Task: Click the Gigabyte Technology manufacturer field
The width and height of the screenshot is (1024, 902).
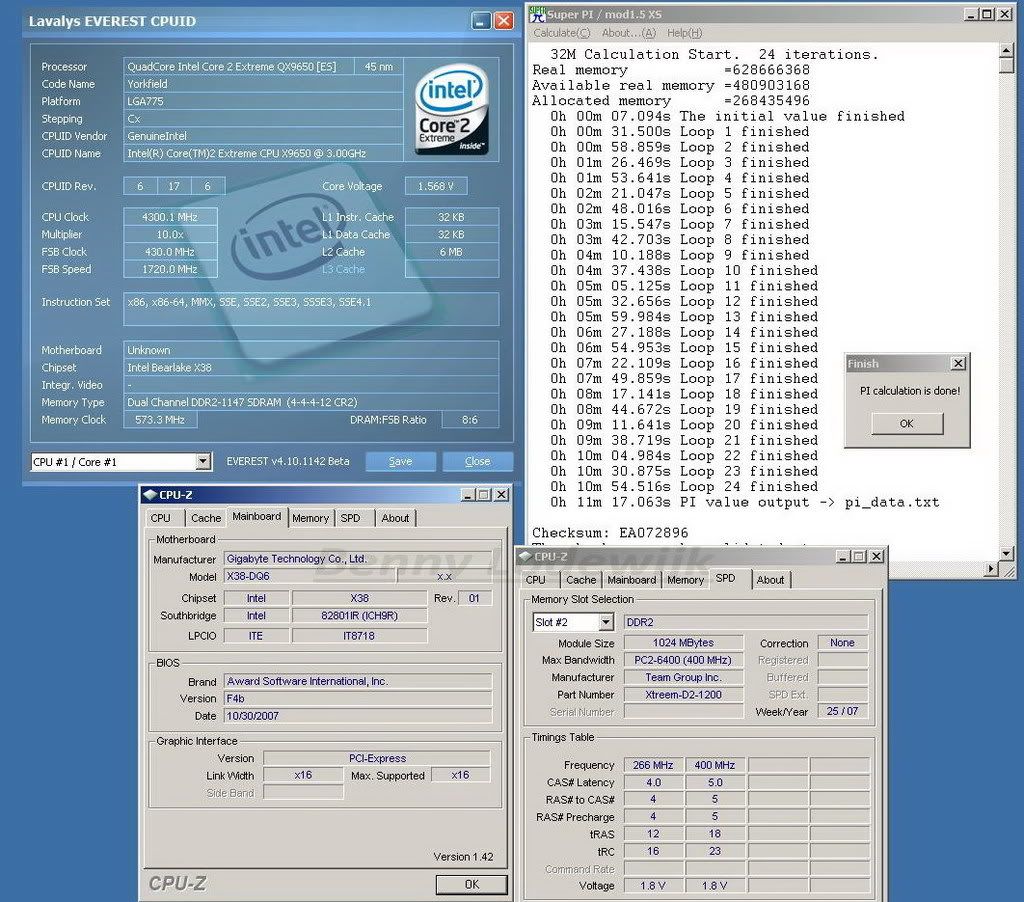Action: (x=358, y=558)
